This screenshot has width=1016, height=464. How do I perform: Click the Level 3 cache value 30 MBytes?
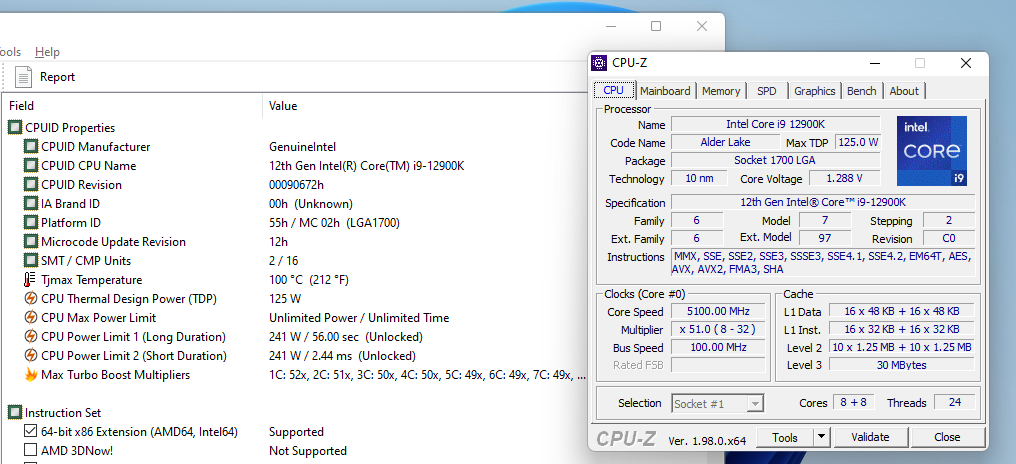point(901,365)
